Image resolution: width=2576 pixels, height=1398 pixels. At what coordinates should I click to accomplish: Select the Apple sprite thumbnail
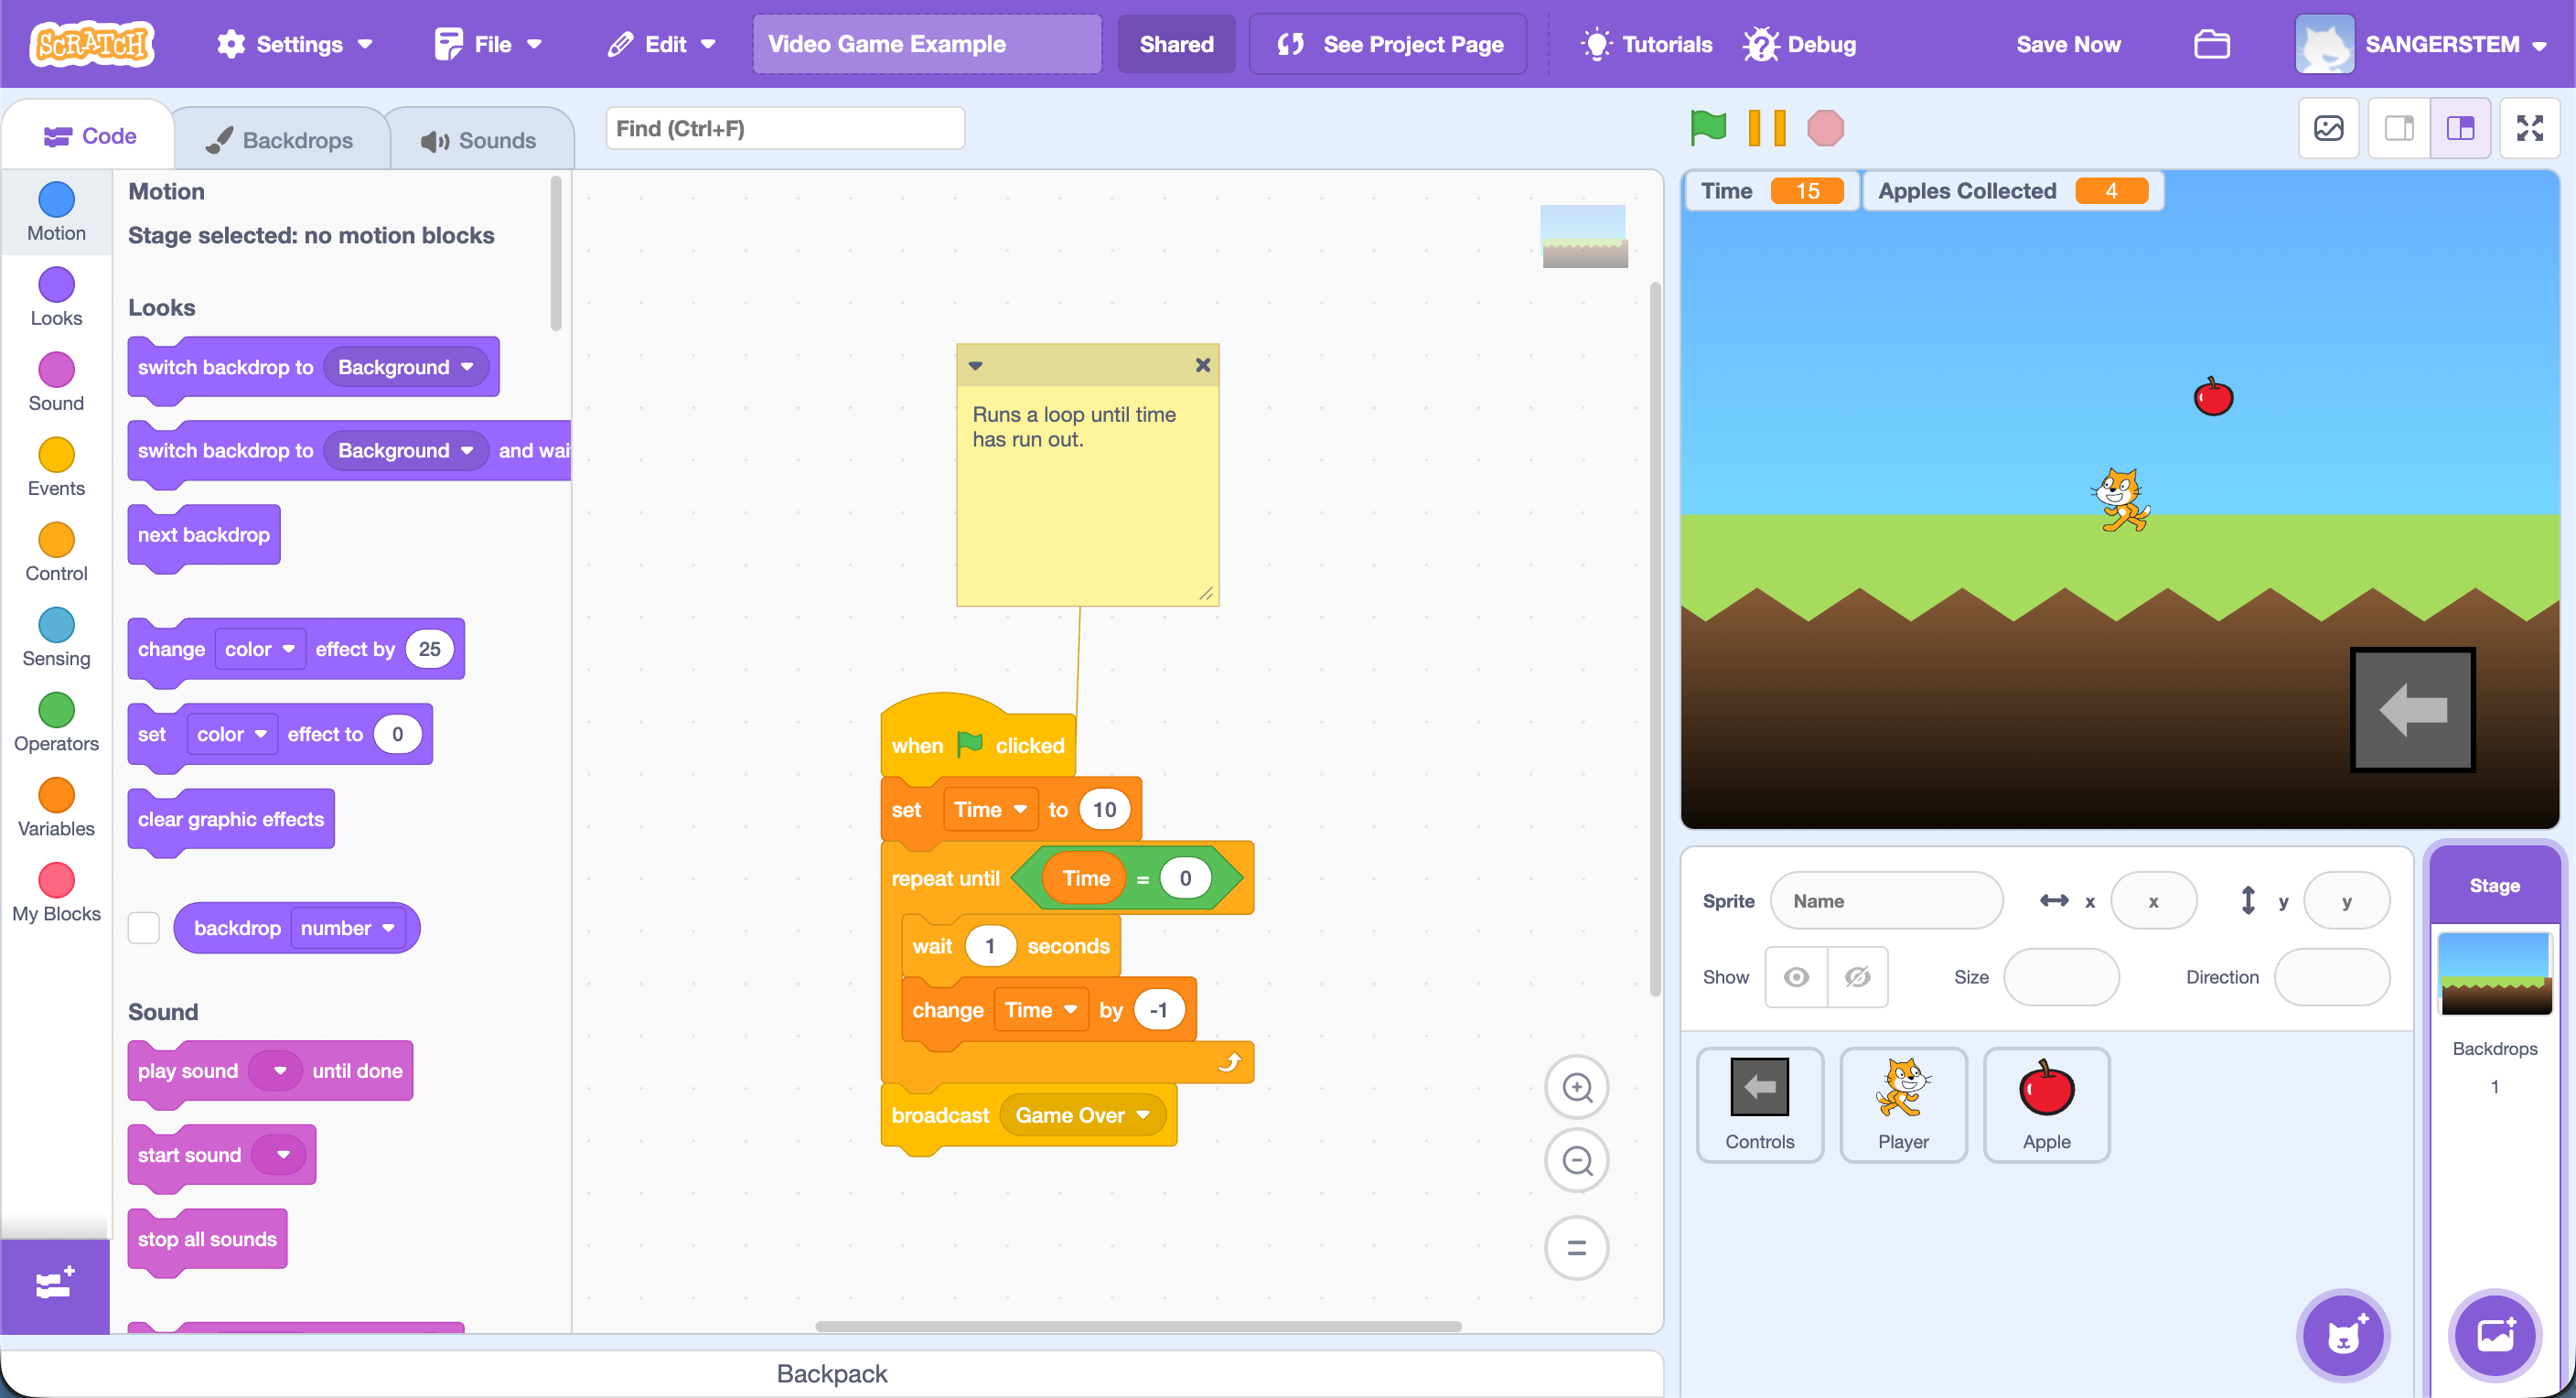(x=2046, y=1104)
